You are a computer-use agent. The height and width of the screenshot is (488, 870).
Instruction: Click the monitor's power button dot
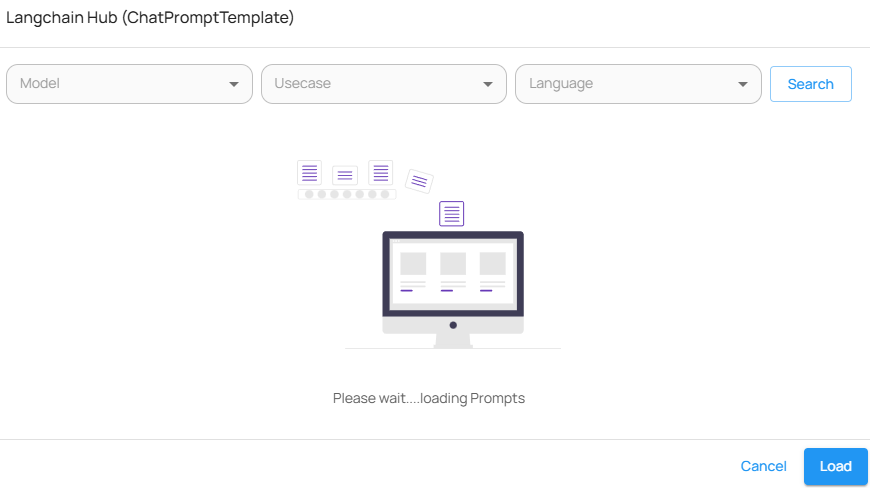coord(453,325)
